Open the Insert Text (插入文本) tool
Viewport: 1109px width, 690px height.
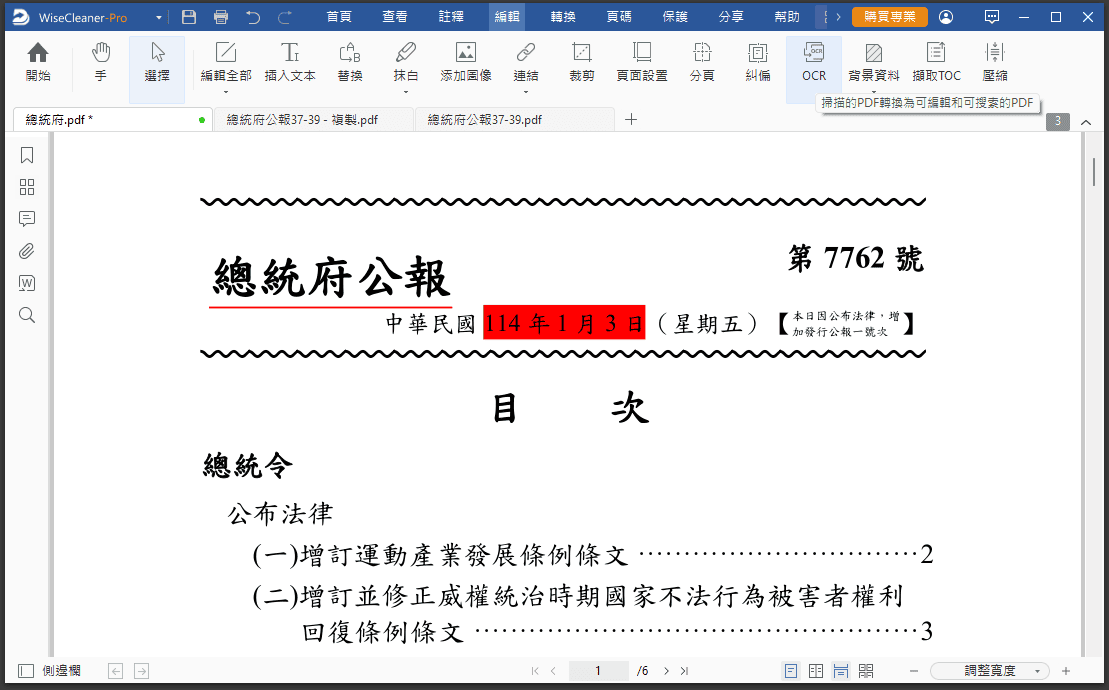[290, 62]
